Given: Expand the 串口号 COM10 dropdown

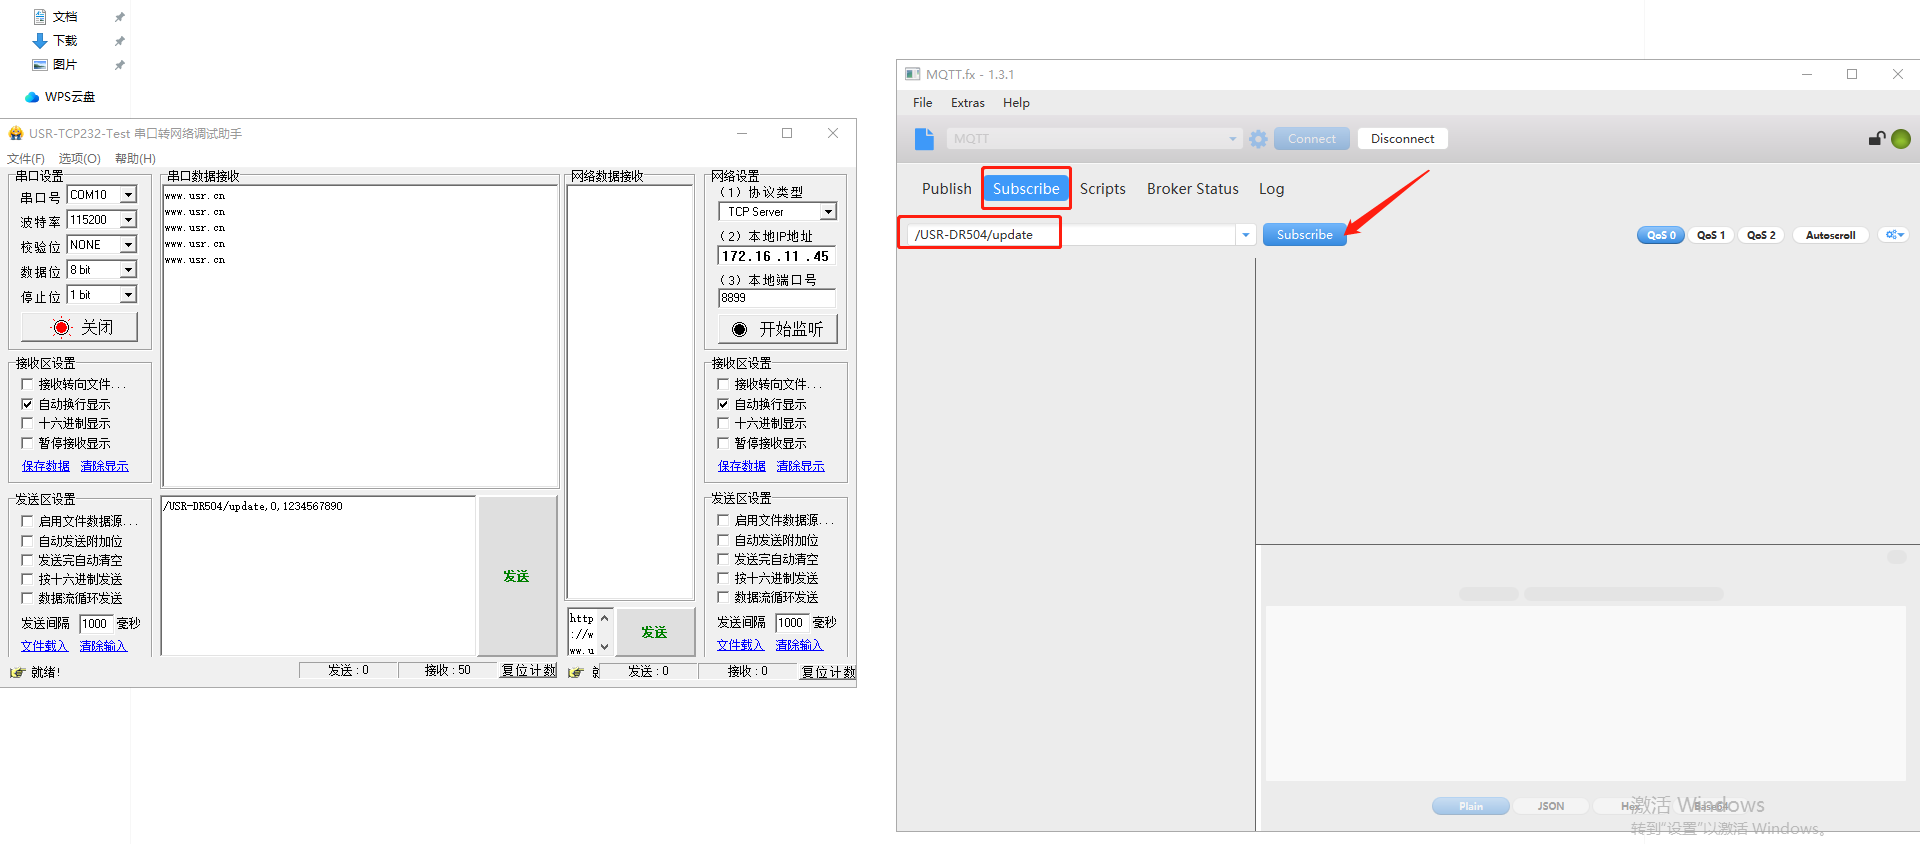Looking at the screenshot, I should [128, 195].
